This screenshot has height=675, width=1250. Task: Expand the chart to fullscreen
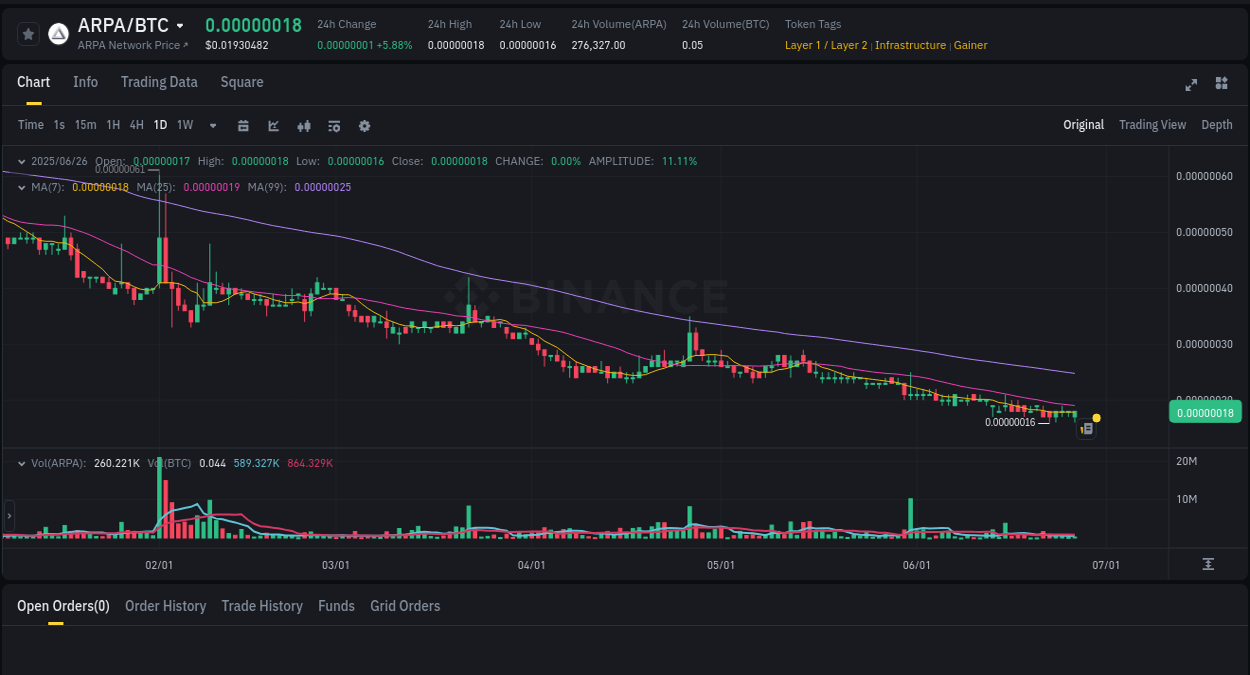[1190, 85]
